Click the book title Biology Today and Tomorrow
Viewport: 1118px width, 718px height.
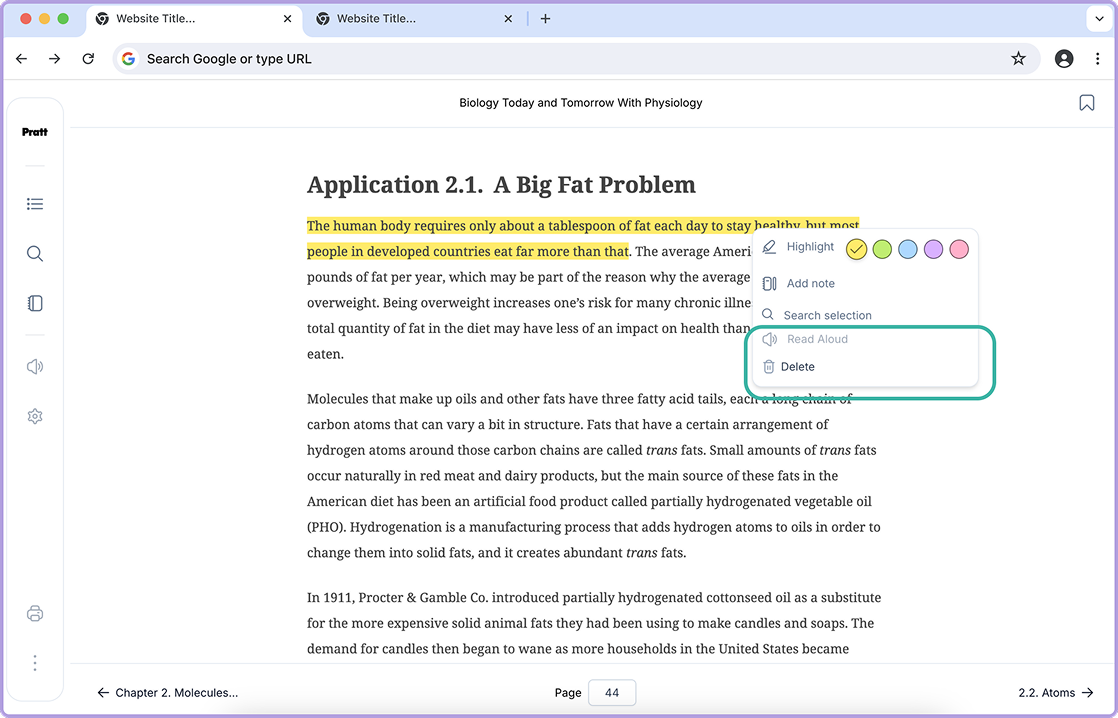(580, 103)
